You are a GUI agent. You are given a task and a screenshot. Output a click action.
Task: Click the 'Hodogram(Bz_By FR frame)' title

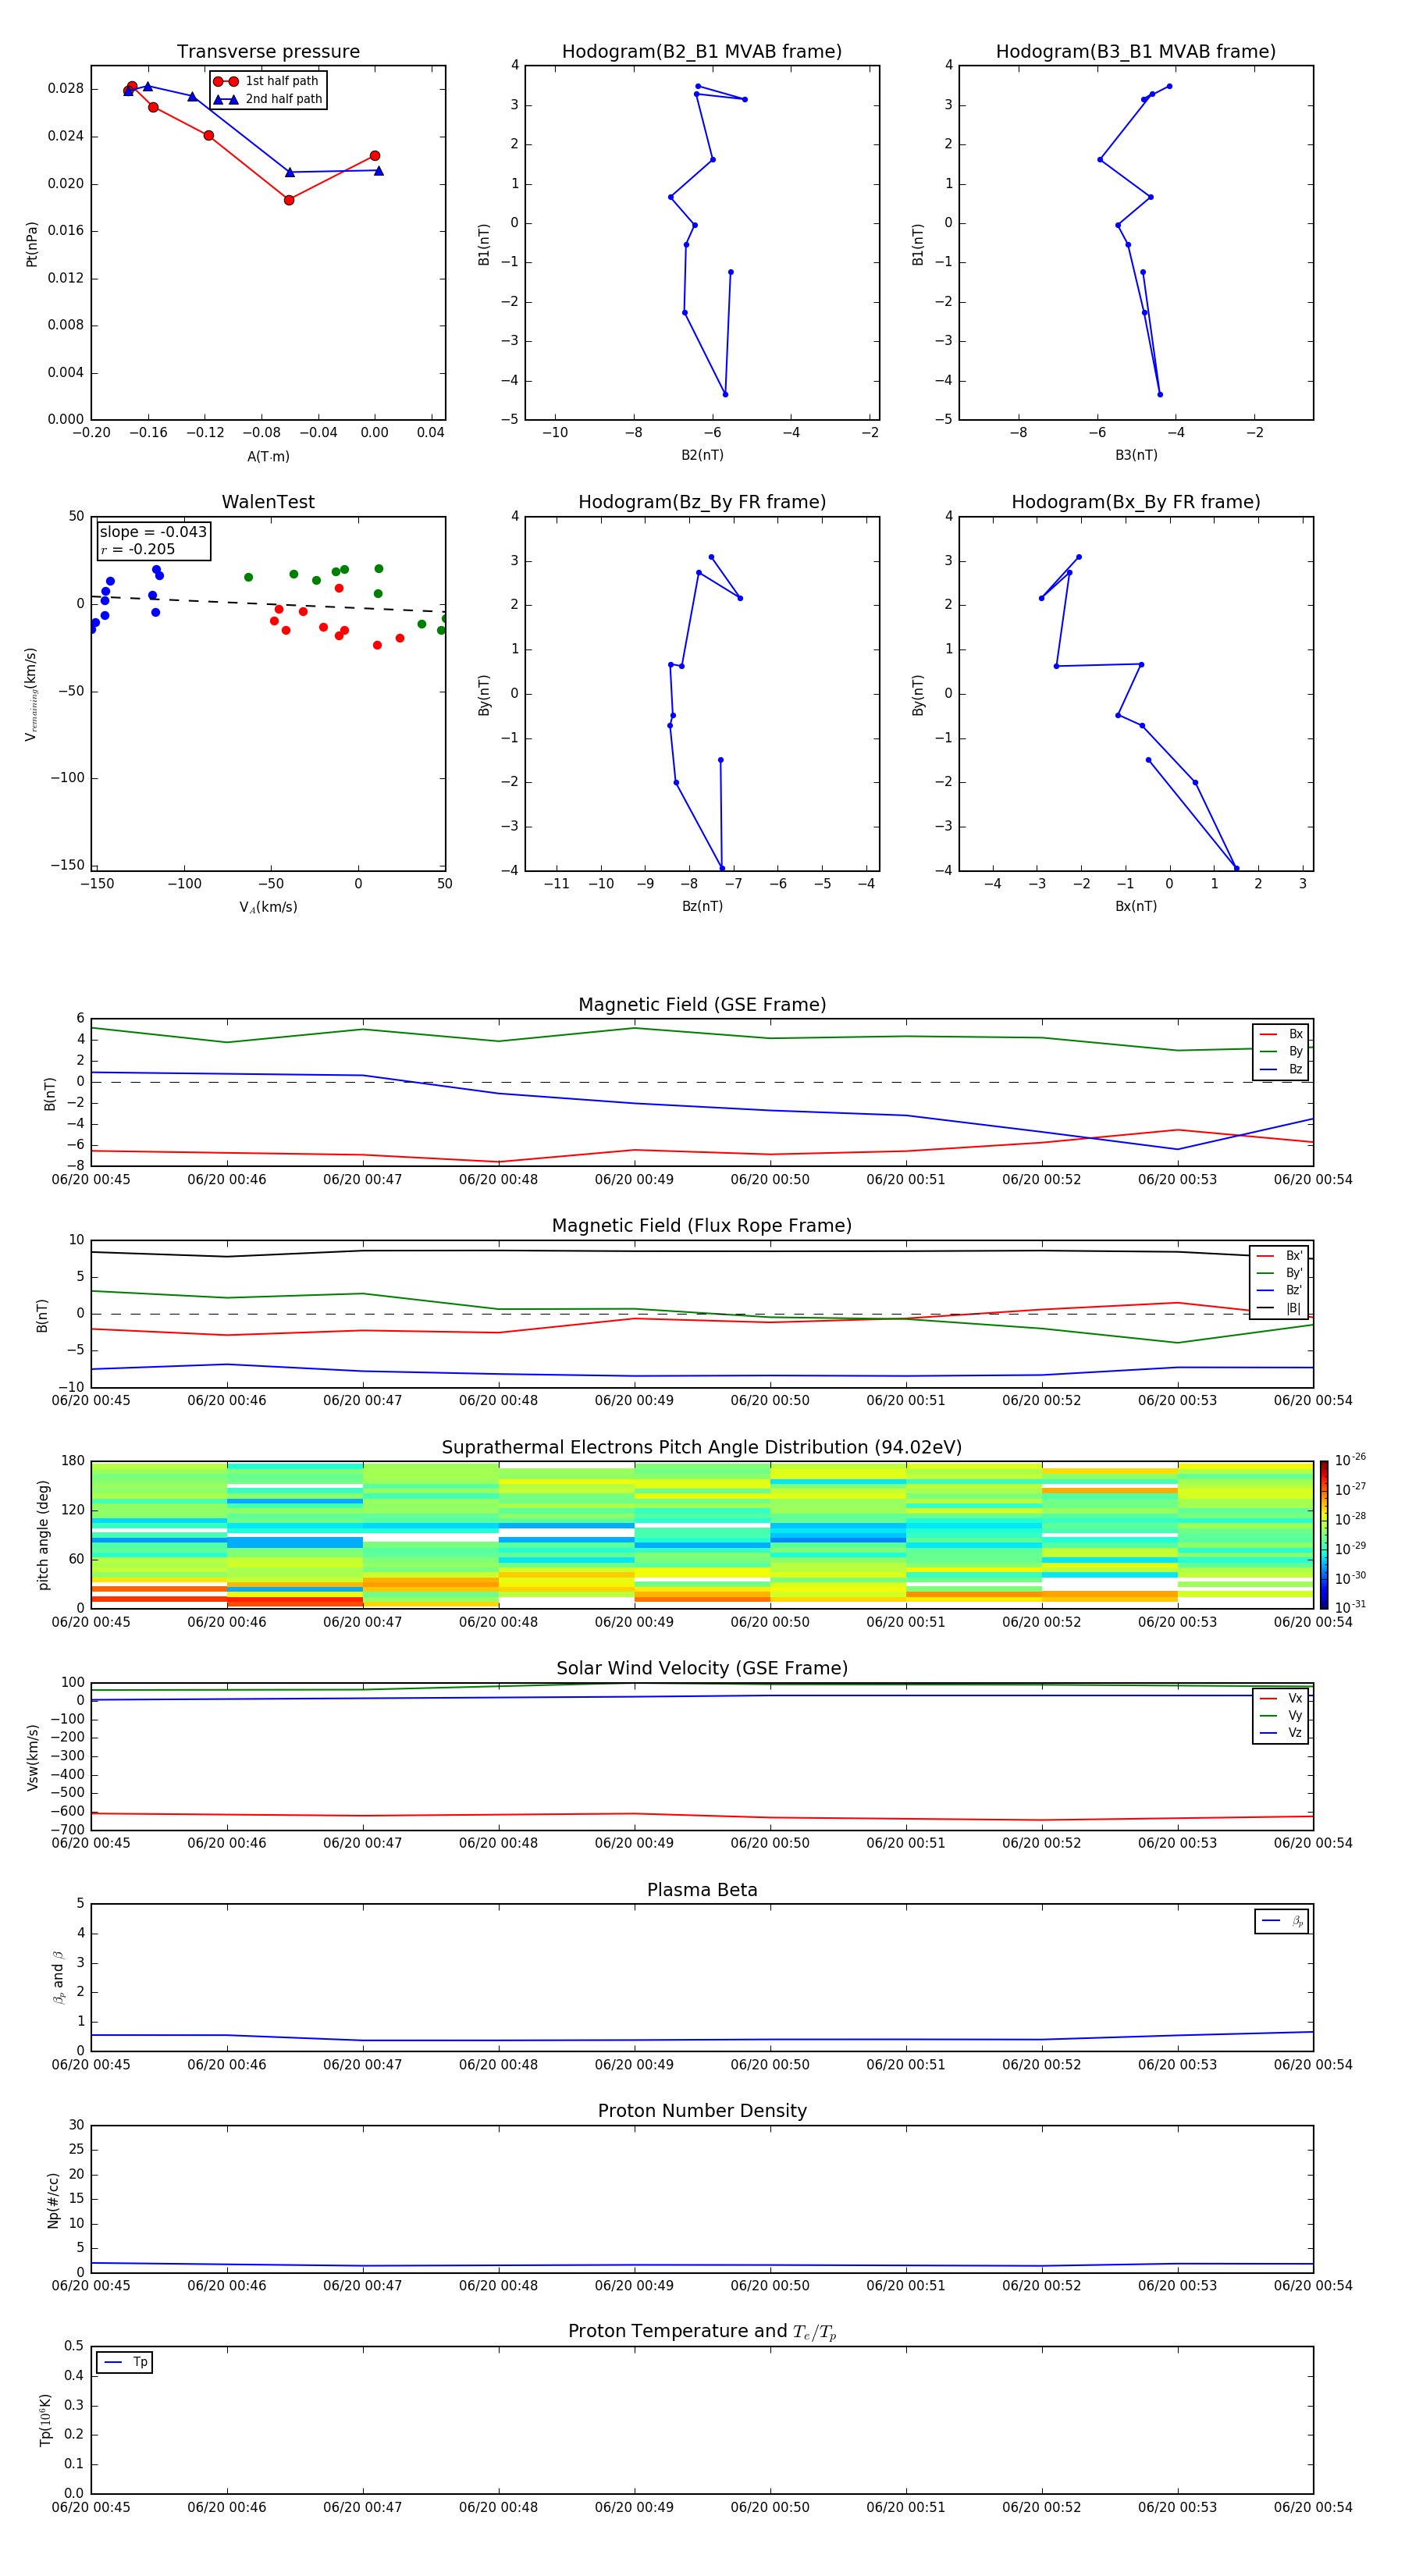coord(702,502)
